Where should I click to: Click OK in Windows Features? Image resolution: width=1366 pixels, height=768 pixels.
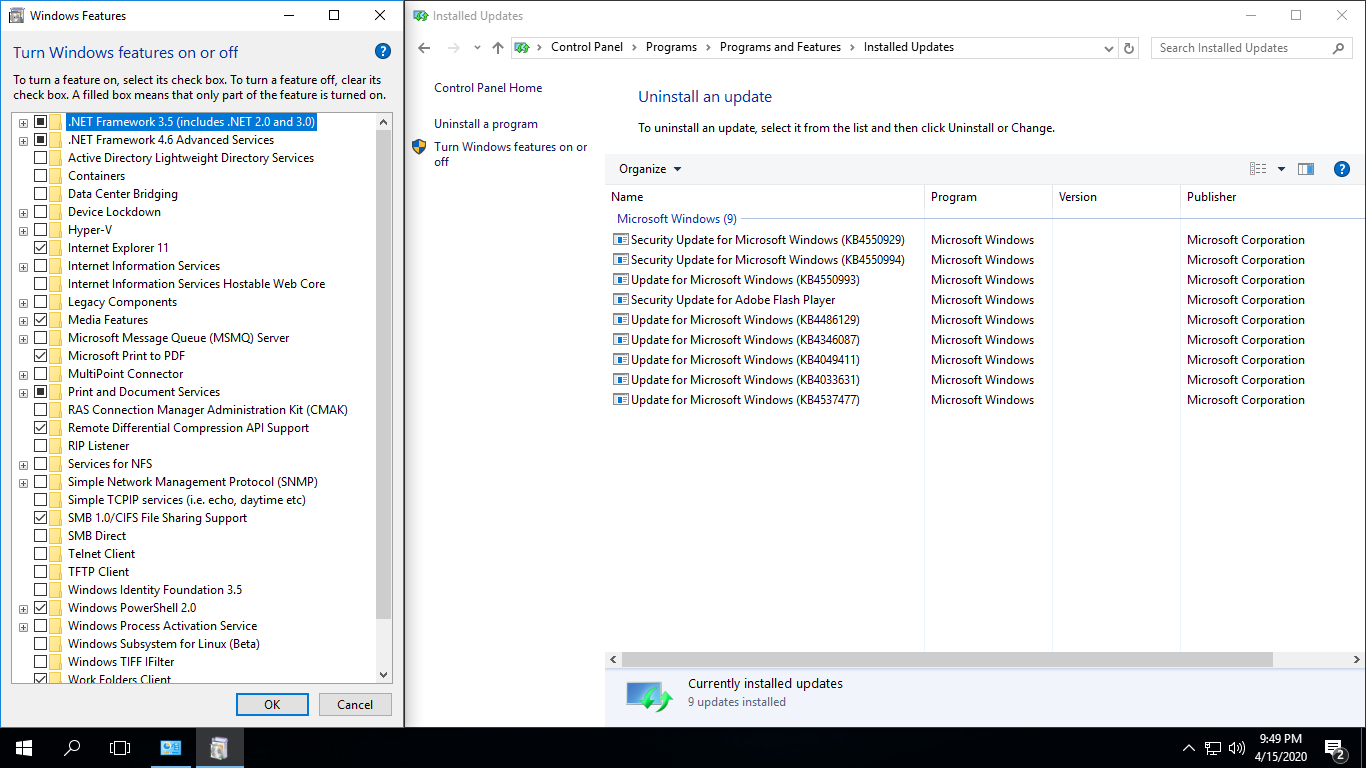(272, 704)
